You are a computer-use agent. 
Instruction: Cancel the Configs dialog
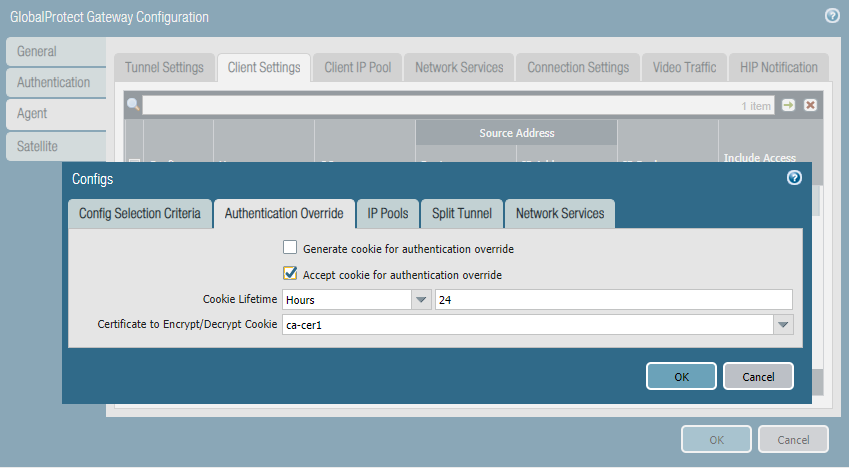point(757,376)
